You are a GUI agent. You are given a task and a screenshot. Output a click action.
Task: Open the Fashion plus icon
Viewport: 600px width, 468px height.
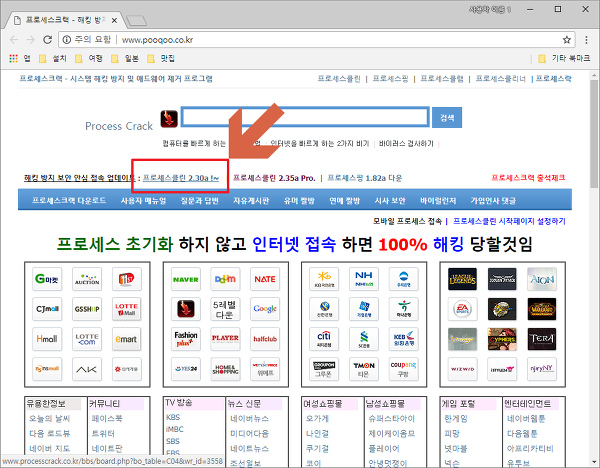tap(186, 339)
